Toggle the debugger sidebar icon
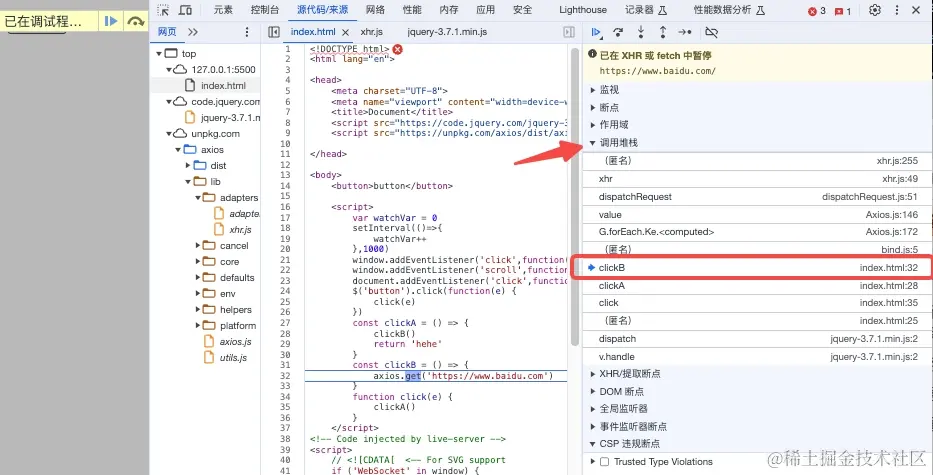 point(569,32)
